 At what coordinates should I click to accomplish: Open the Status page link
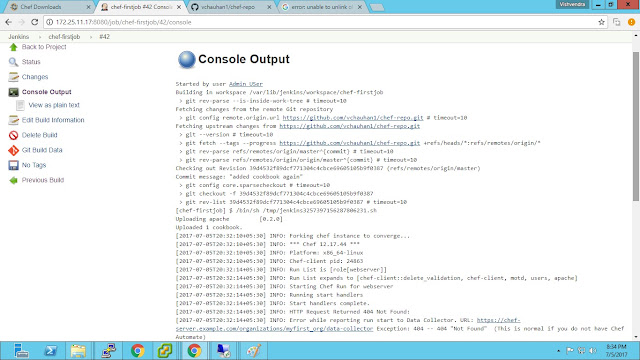[31, 62]
